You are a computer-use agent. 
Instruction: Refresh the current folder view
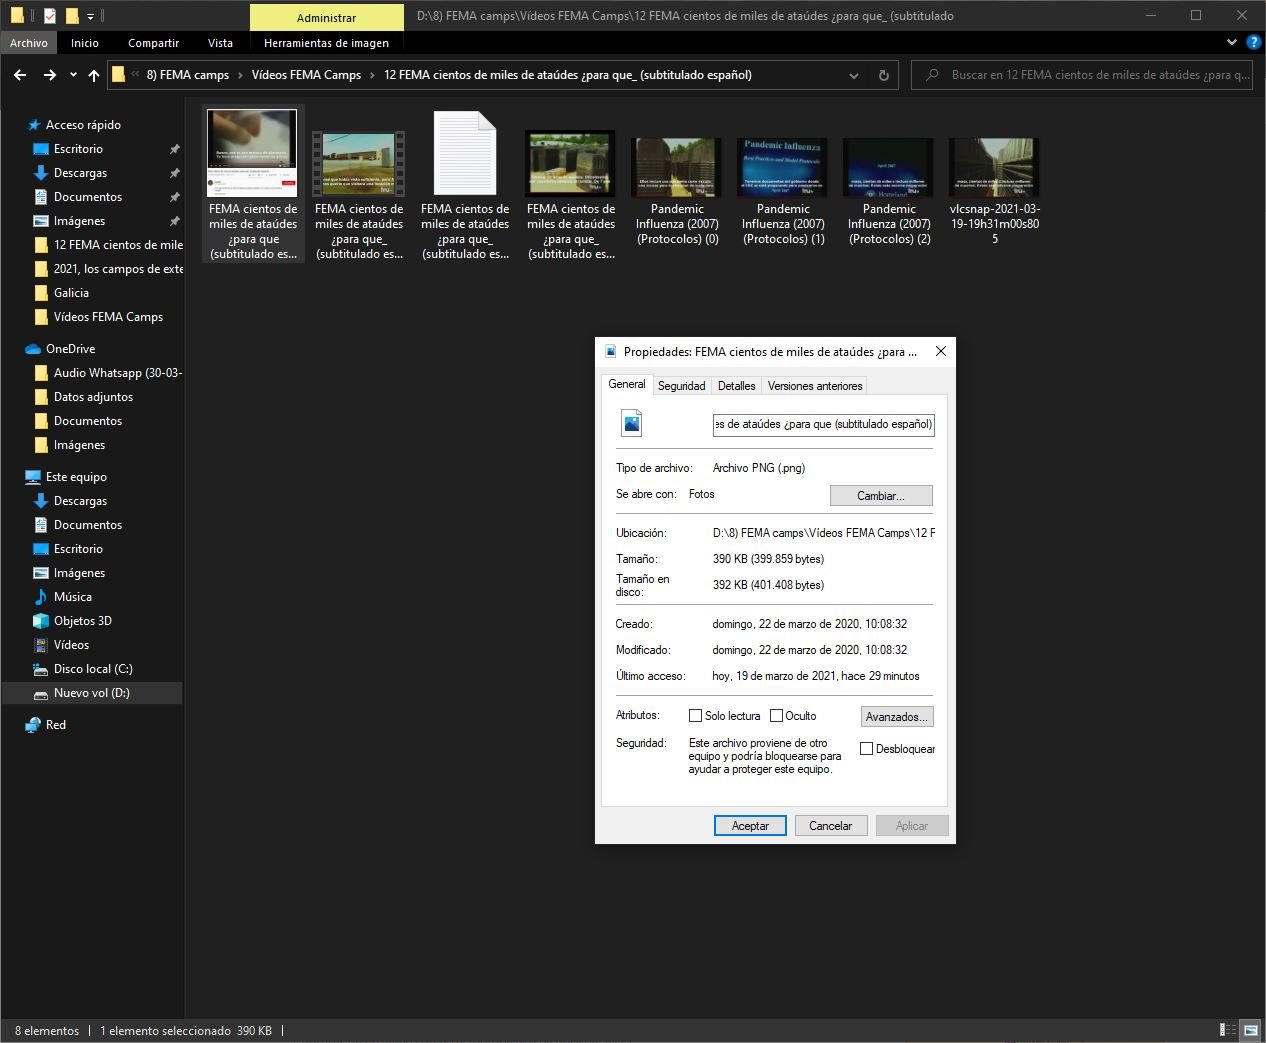(x=883, y=75)
